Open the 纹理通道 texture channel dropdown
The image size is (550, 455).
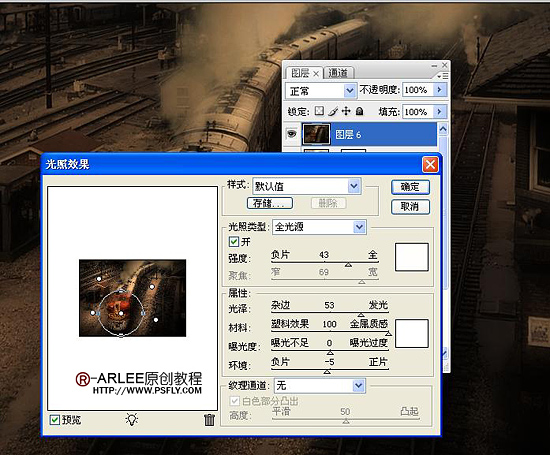tap(358, 386)
